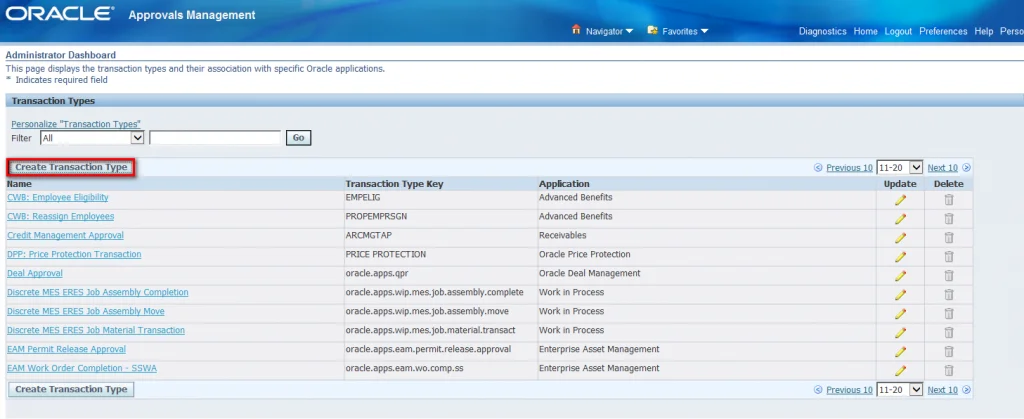Update Discrete MES ERES Job Assembly Completion
Image resolution: width=1024 pixels, height=419 pixels.
(x=900, y=294)
